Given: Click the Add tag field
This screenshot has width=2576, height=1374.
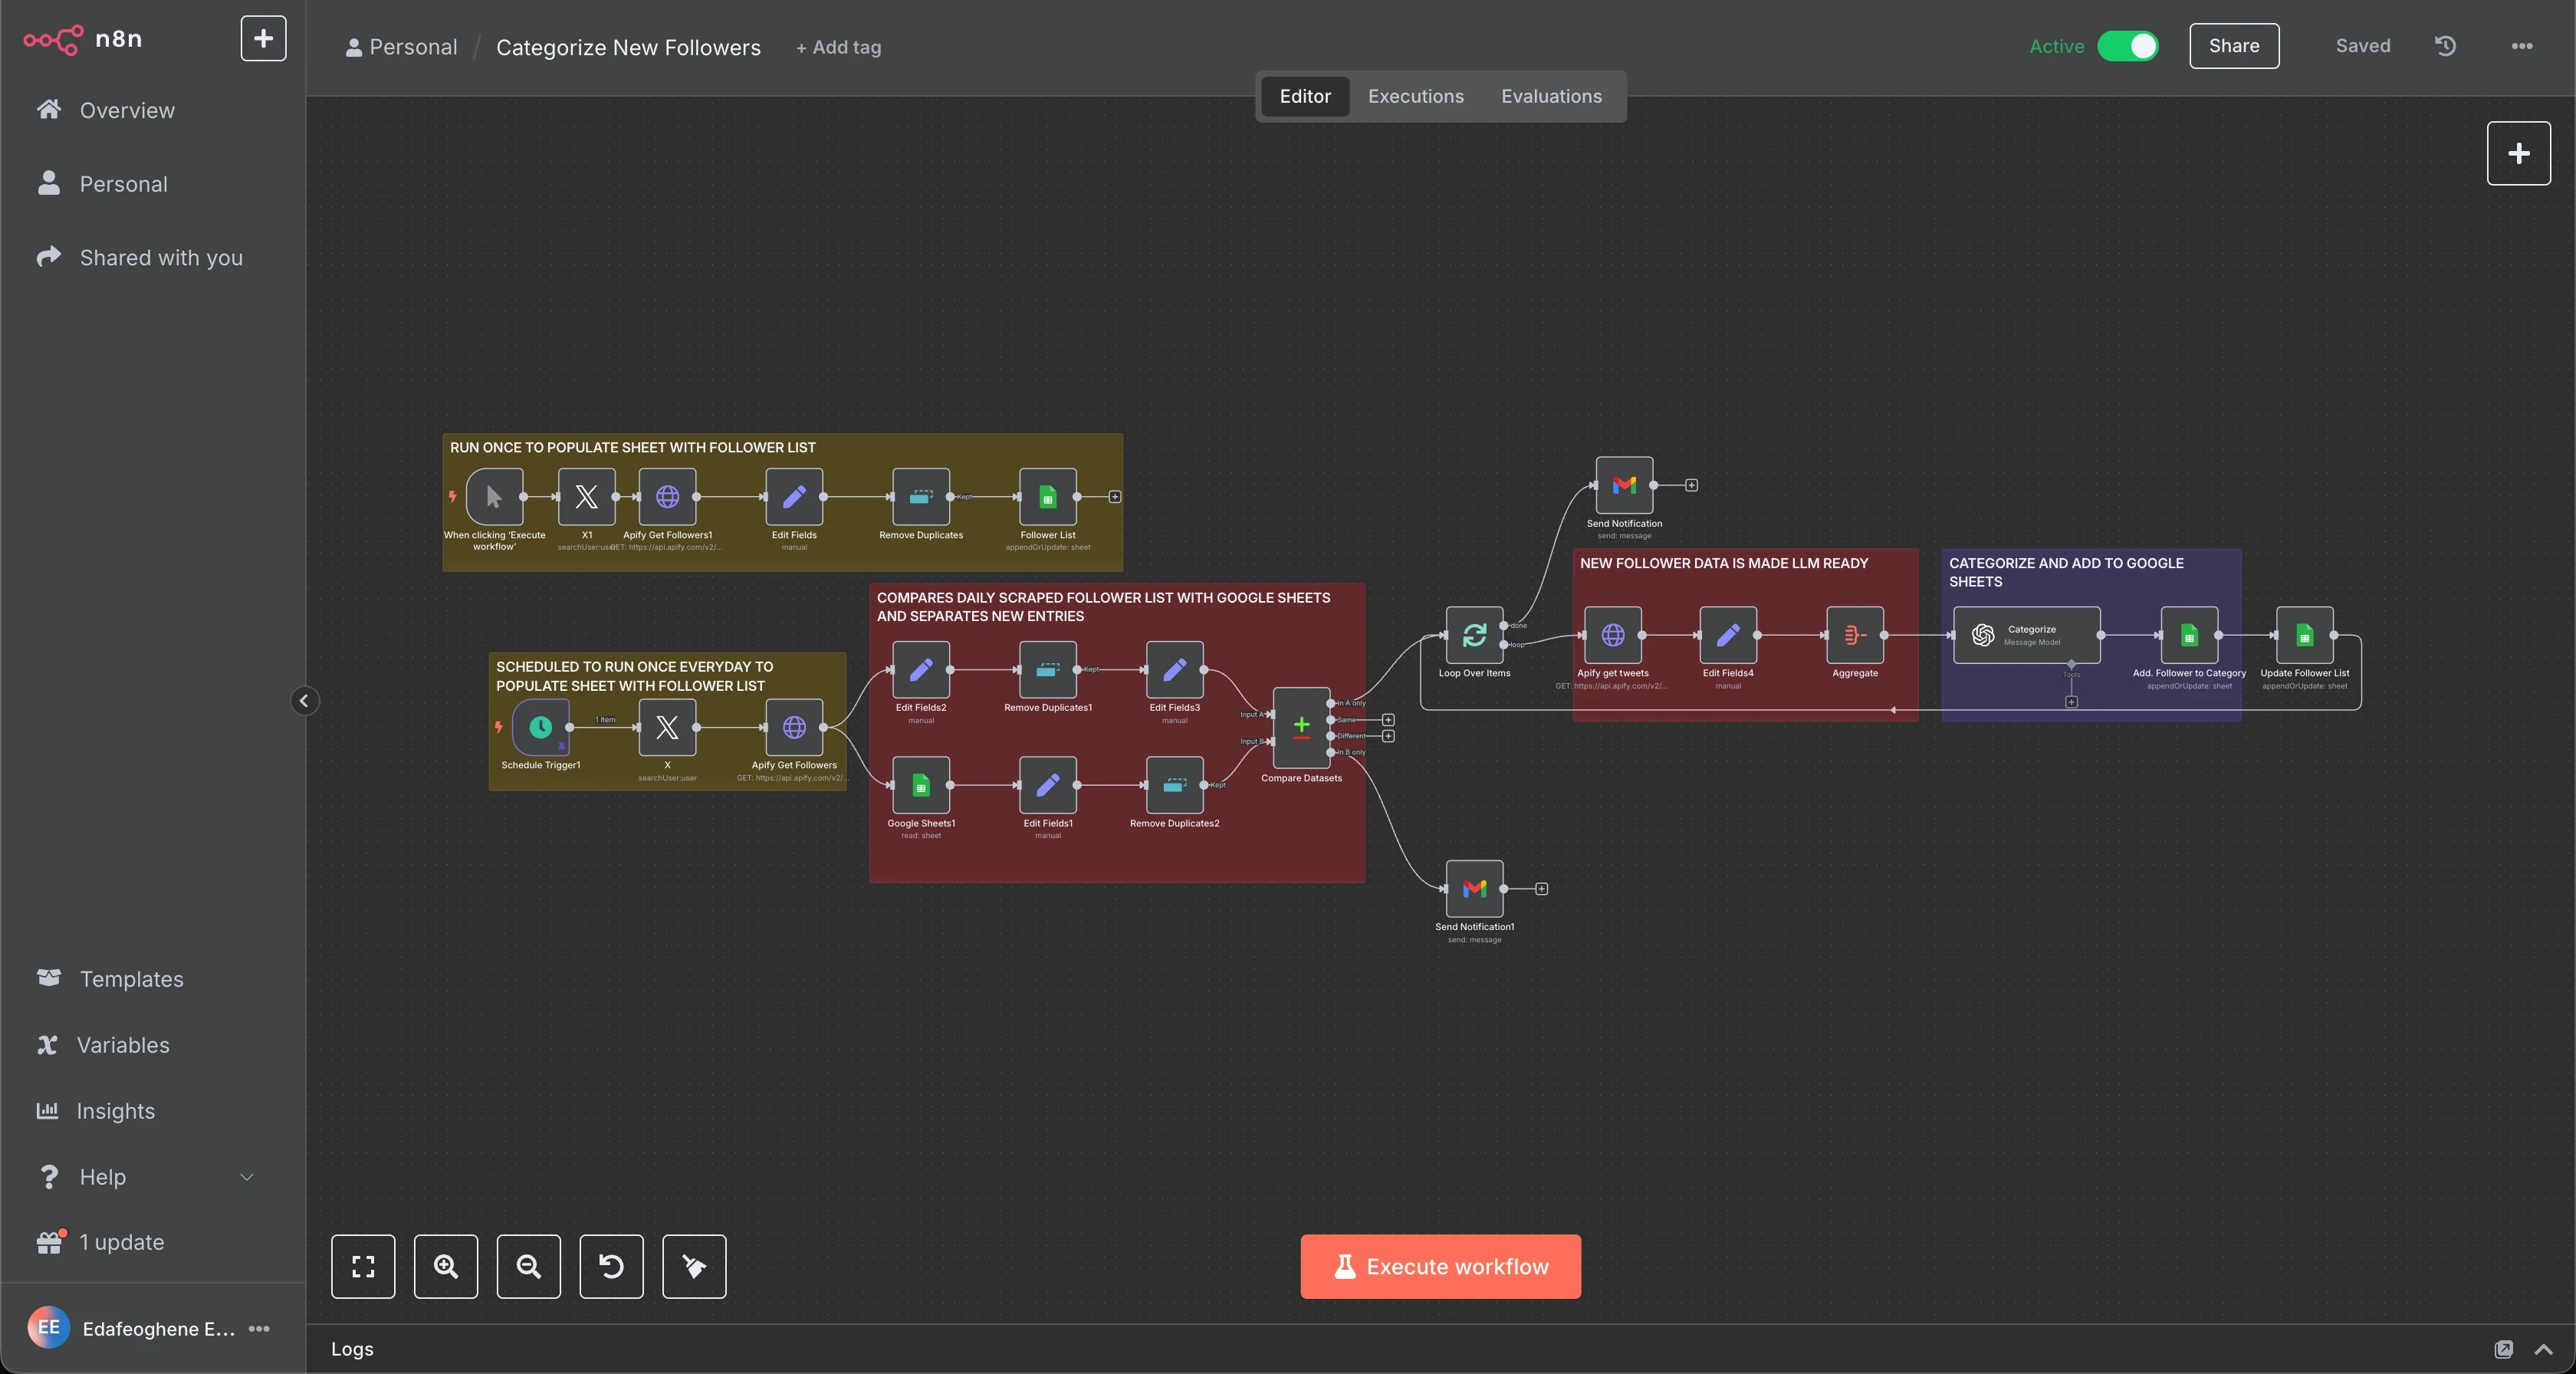Looking at the screenshot, I should 838,47.
